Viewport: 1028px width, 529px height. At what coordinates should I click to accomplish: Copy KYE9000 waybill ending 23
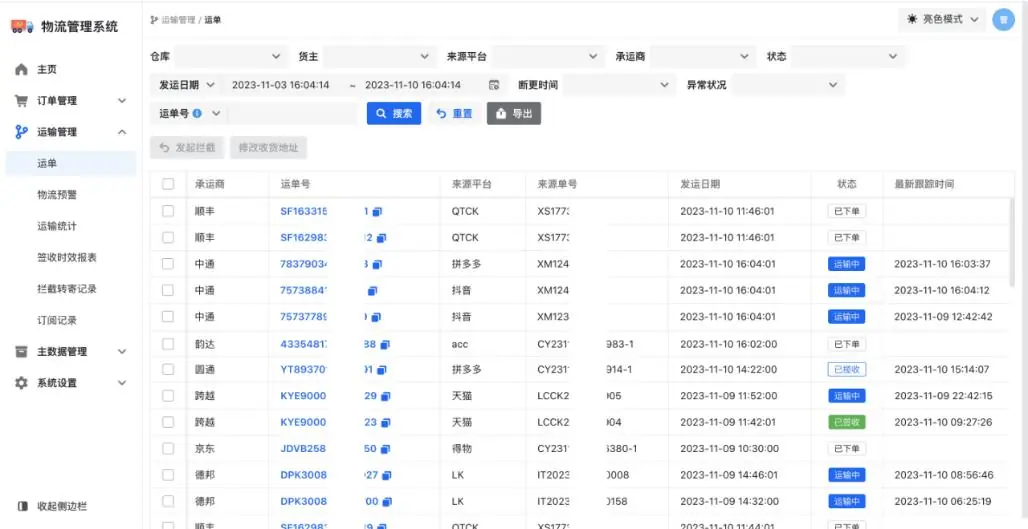[386, 422]
